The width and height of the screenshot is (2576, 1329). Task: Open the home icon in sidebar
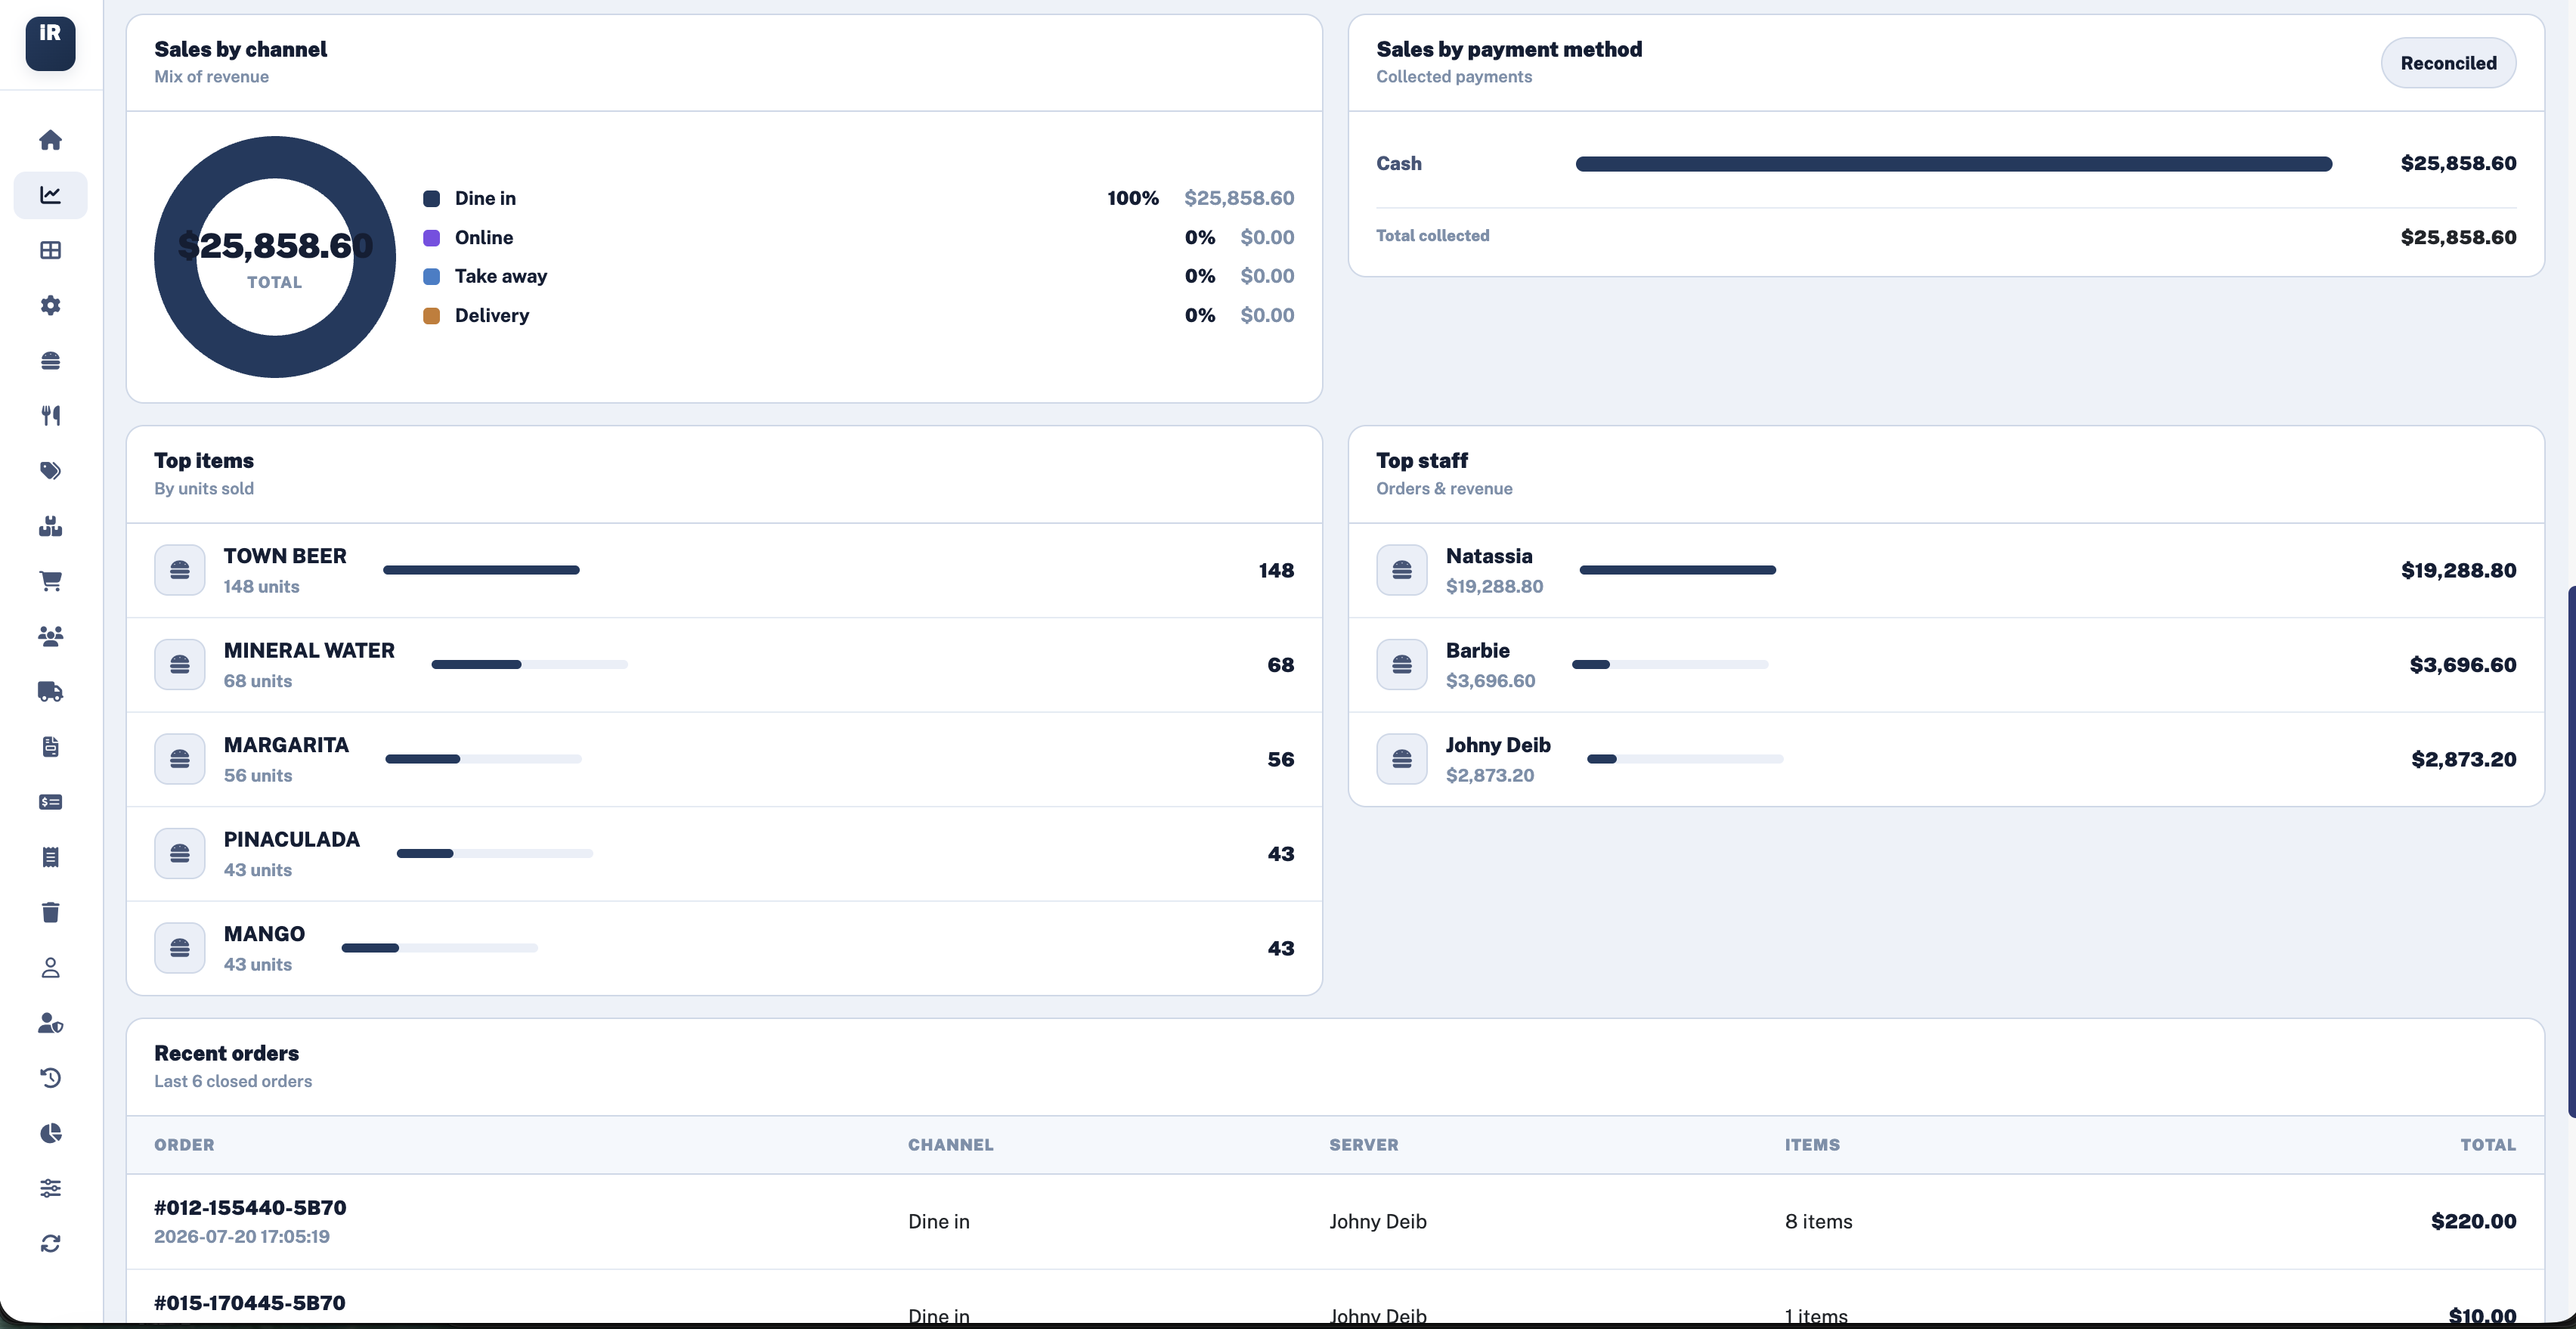[x=50, y=140]
